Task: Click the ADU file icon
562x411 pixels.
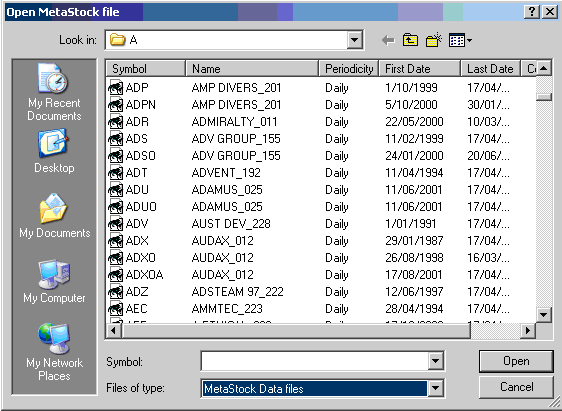Action: pos(115,190)
